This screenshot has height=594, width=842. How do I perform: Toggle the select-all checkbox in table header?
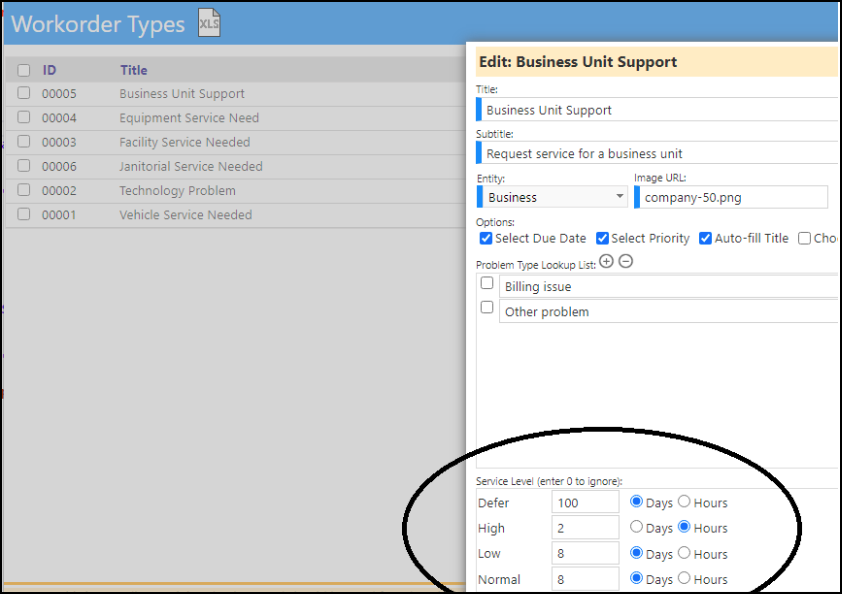tap(24, 70)
